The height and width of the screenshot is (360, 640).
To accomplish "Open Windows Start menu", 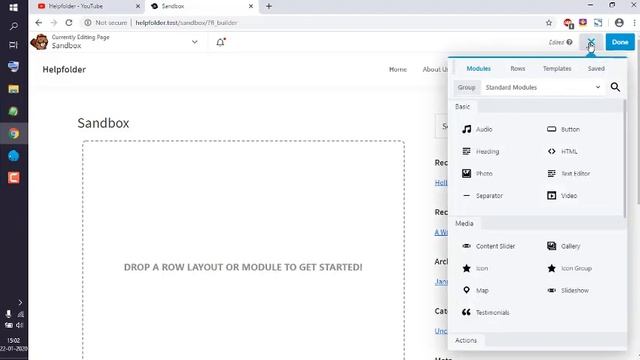I will pyautogui.click(x=13, y=7).
